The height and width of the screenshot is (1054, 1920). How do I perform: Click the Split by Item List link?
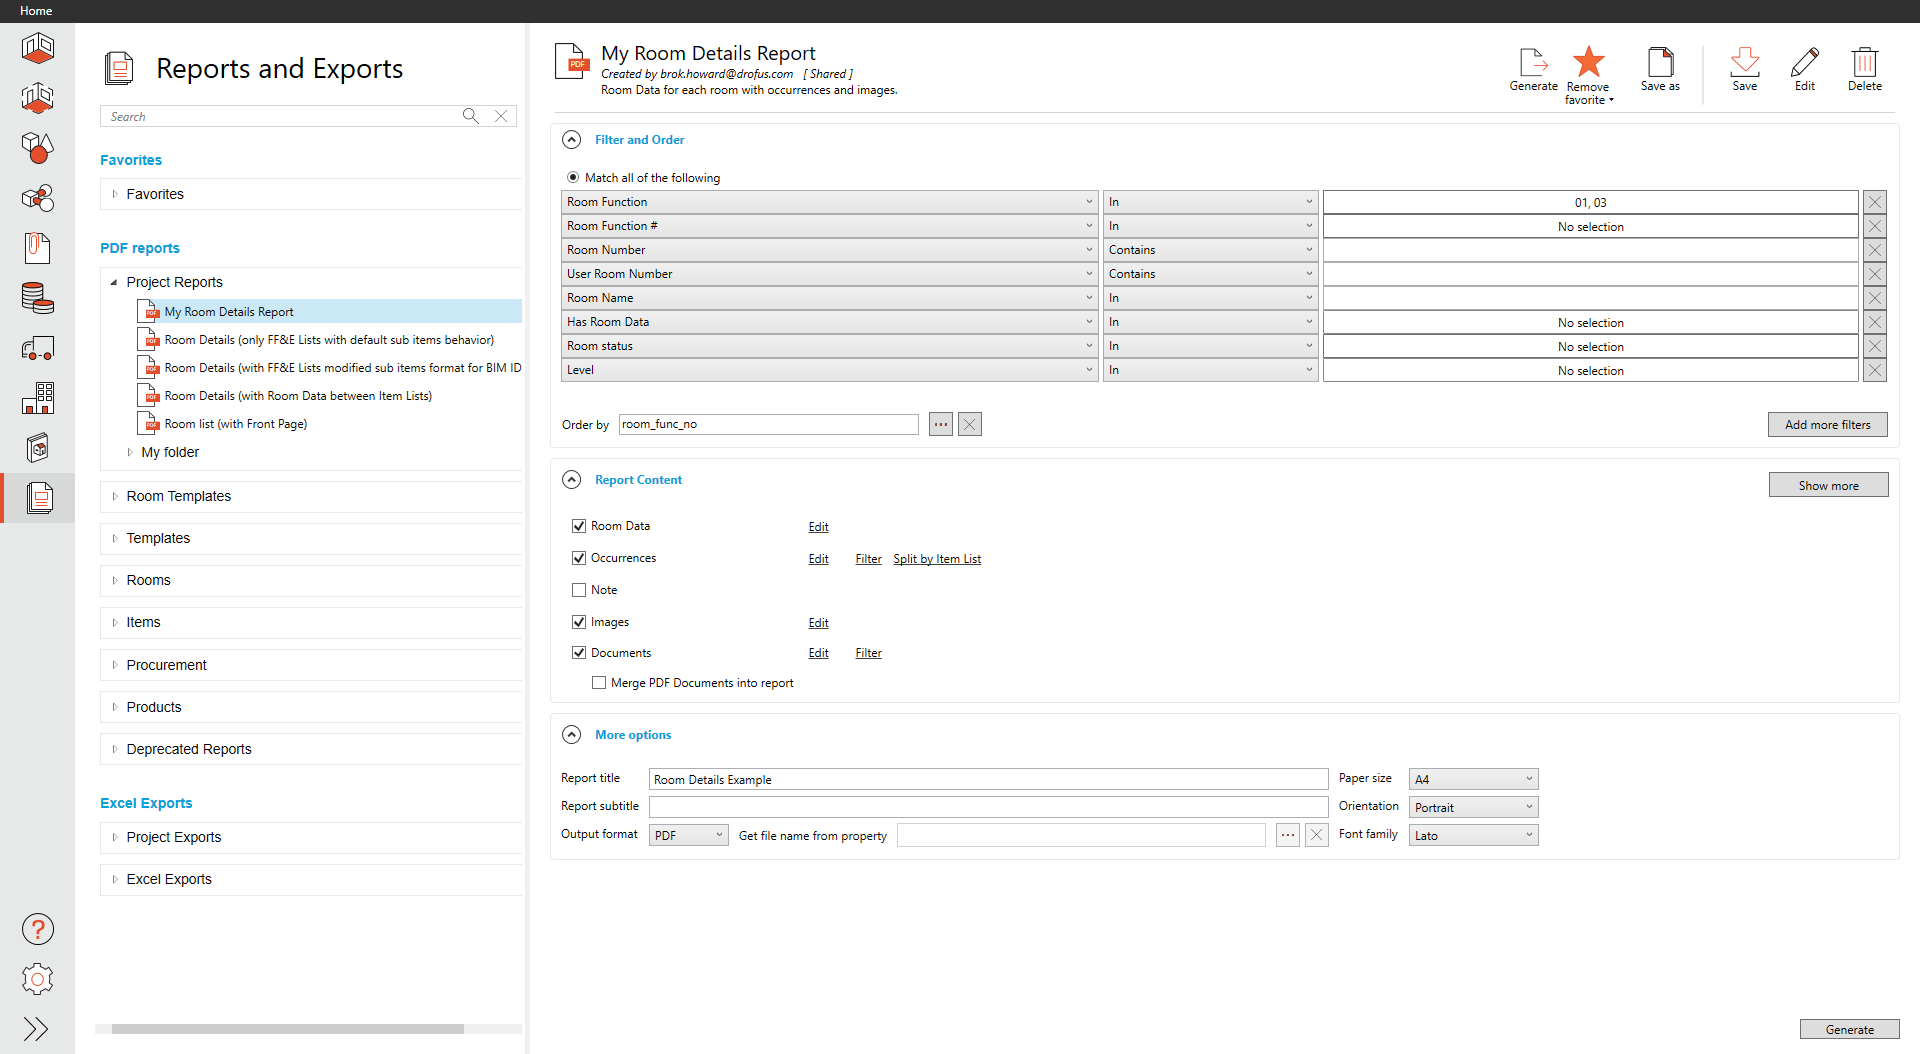point(937,559)
